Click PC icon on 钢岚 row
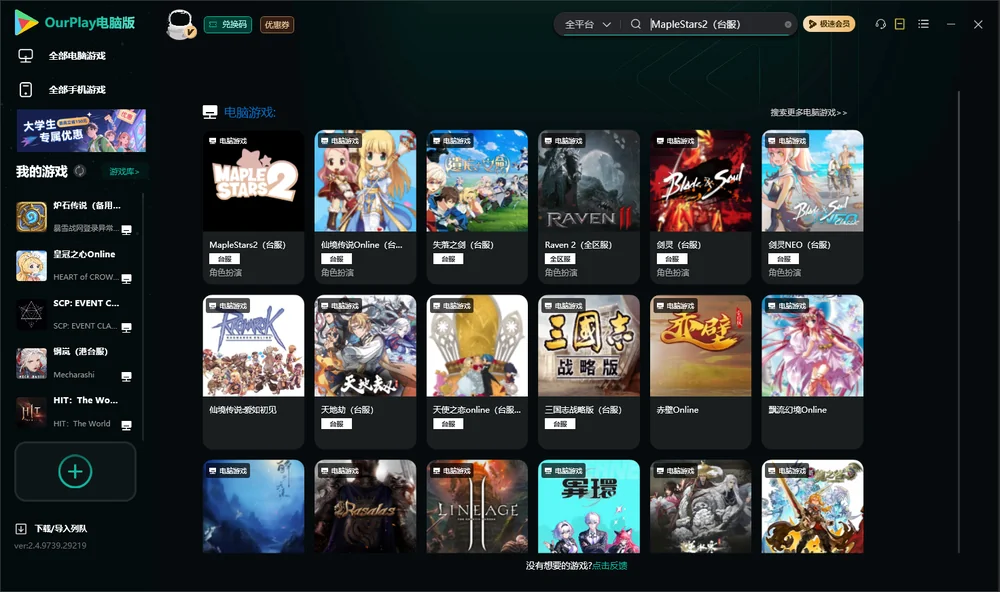Image resolution: width=1000 pixels, height=592 pixels. [x=126, y=376]
